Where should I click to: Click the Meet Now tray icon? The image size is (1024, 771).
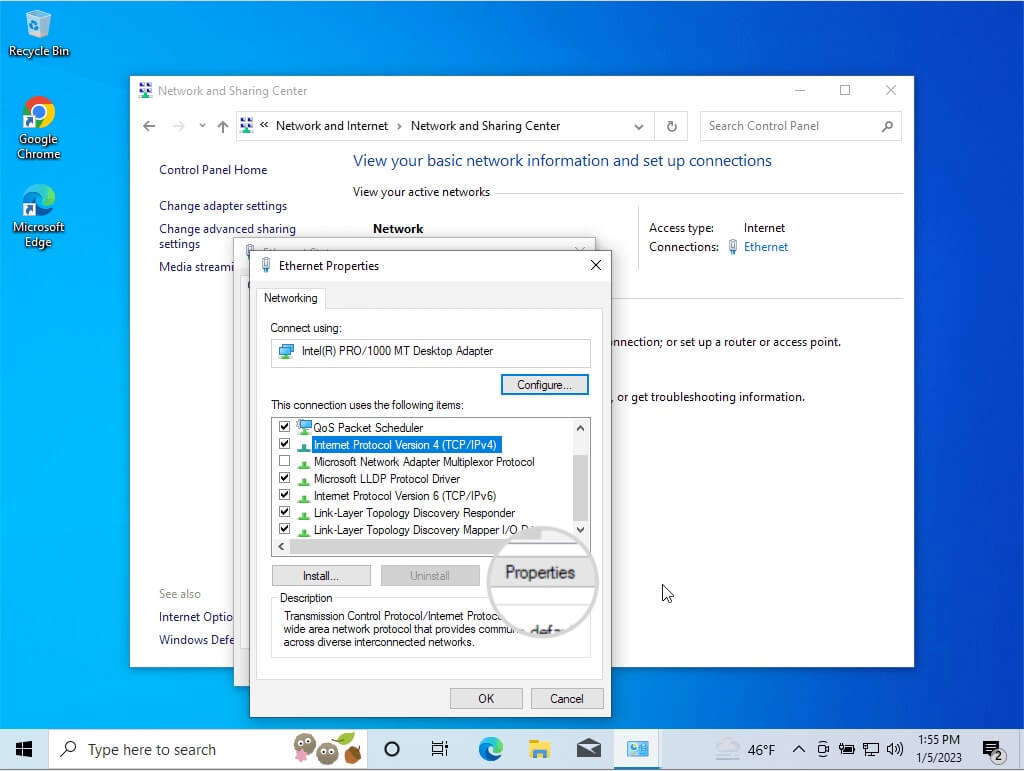[x=823, y=749]
